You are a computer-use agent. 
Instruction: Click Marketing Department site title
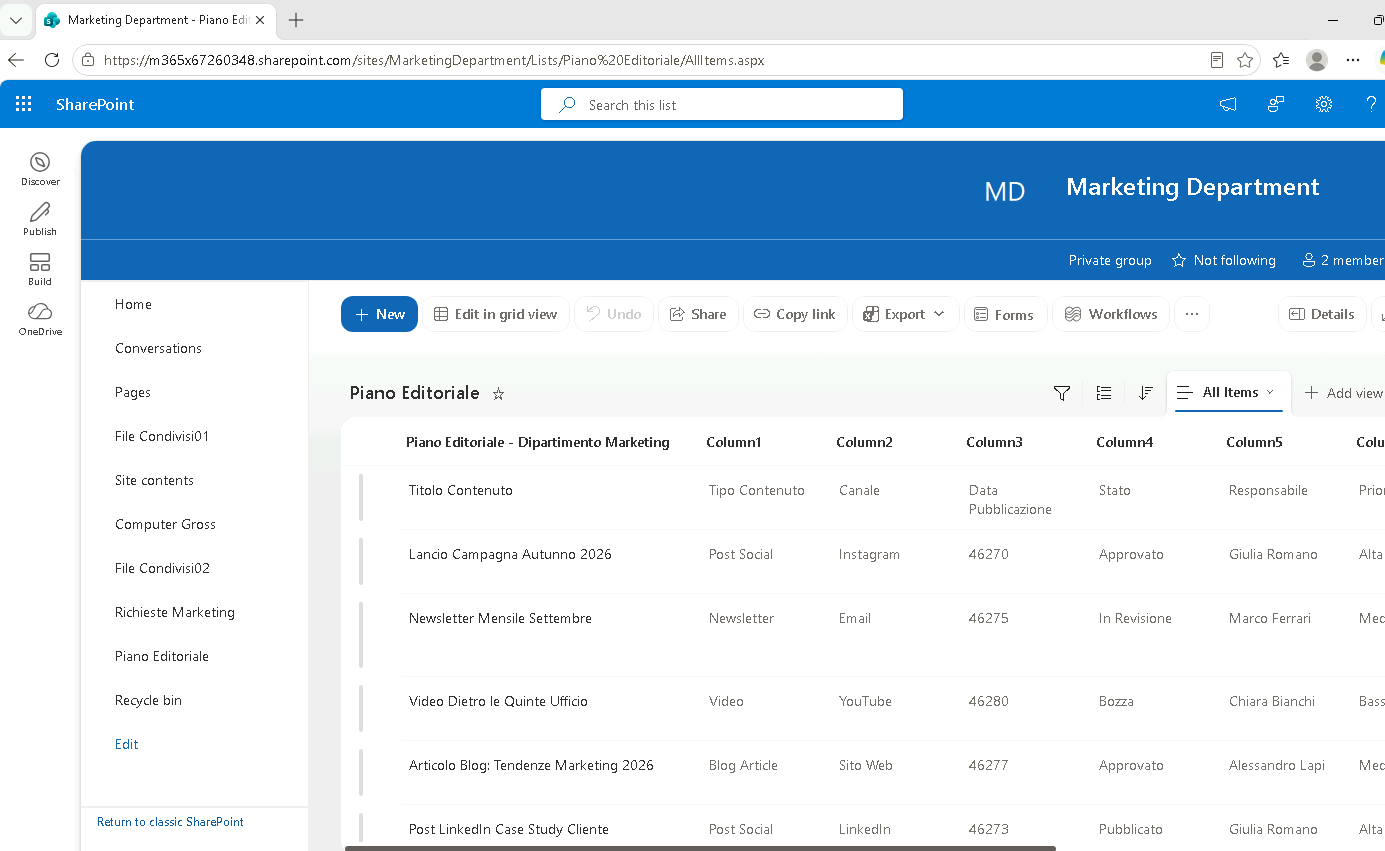point(1193,187)
